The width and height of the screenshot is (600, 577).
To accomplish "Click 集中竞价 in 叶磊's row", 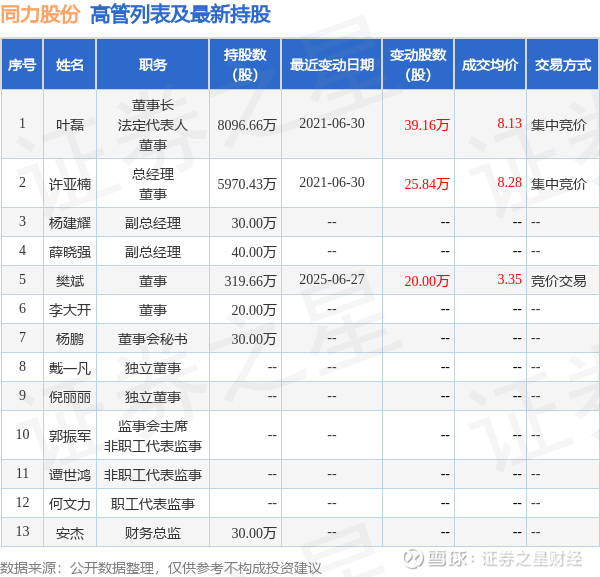I will [559, 125].
